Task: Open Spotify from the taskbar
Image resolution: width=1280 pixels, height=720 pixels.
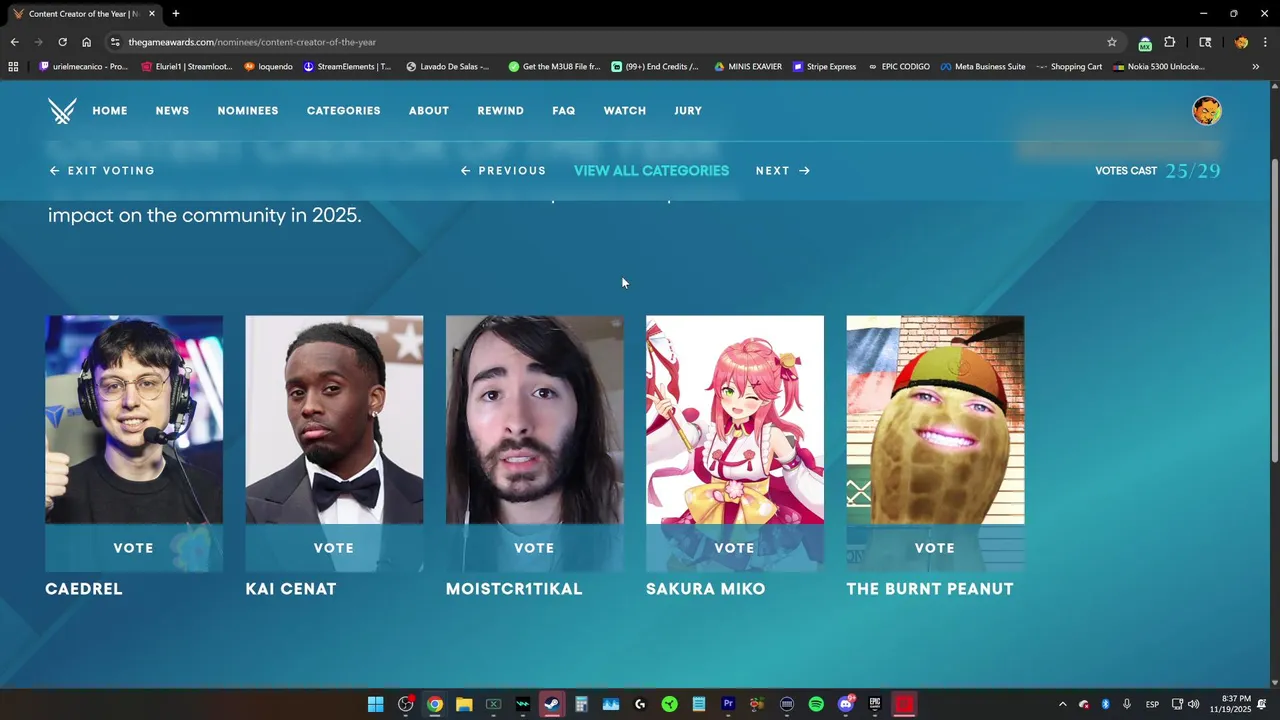Action: tap(816, 704)
